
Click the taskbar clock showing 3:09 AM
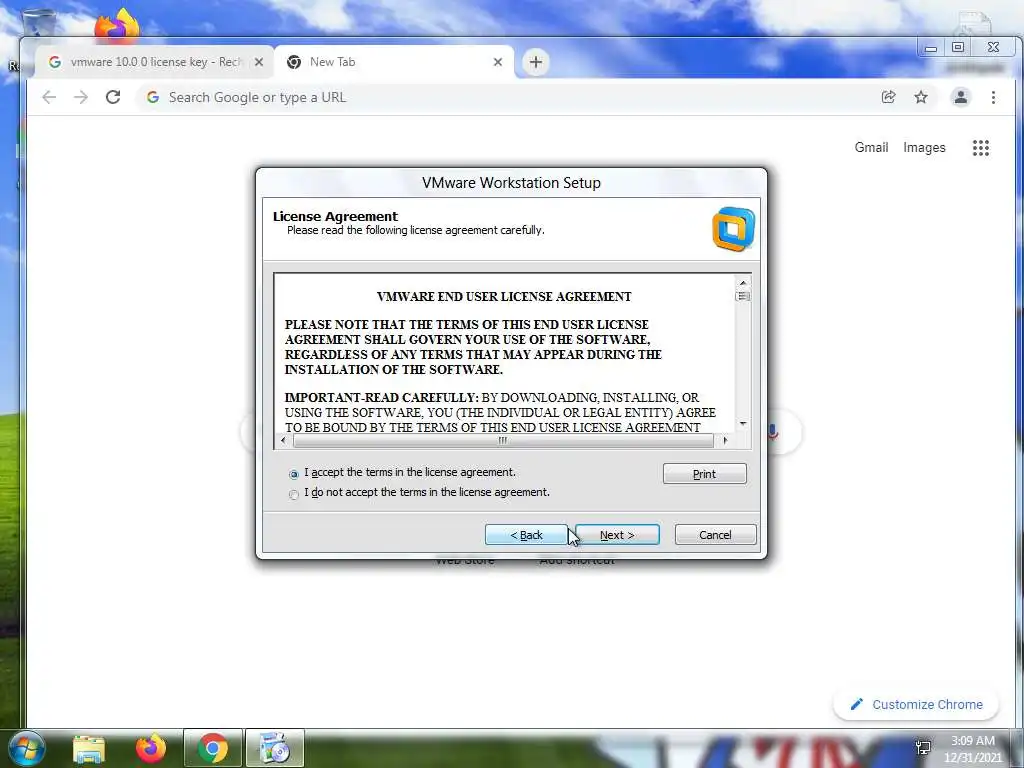click(x=972, y=749)
